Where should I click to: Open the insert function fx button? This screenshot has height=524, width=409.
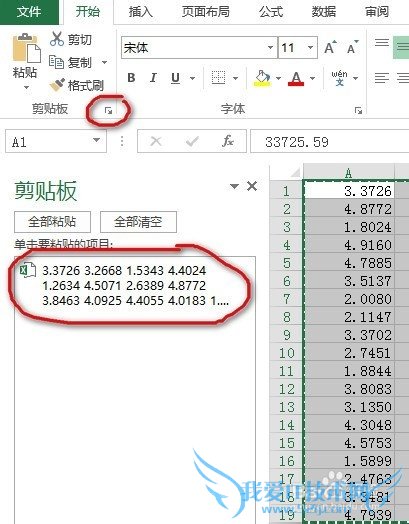point(228,141)
